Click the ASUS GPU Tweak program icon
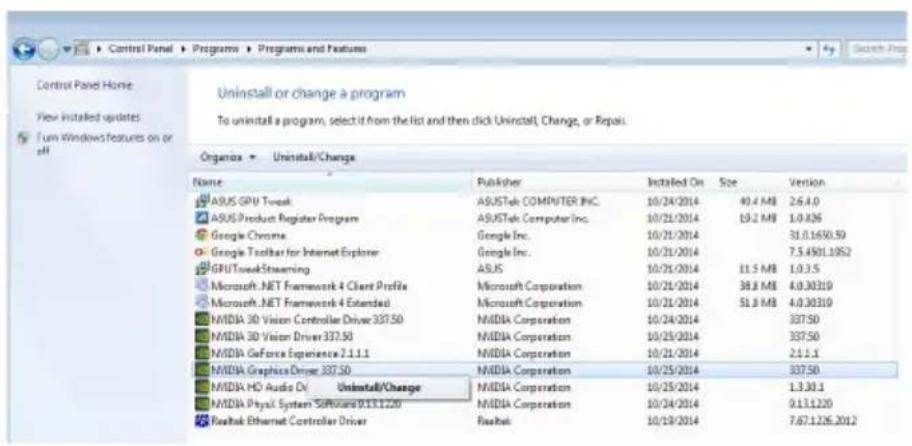 [x=201, y=201]
